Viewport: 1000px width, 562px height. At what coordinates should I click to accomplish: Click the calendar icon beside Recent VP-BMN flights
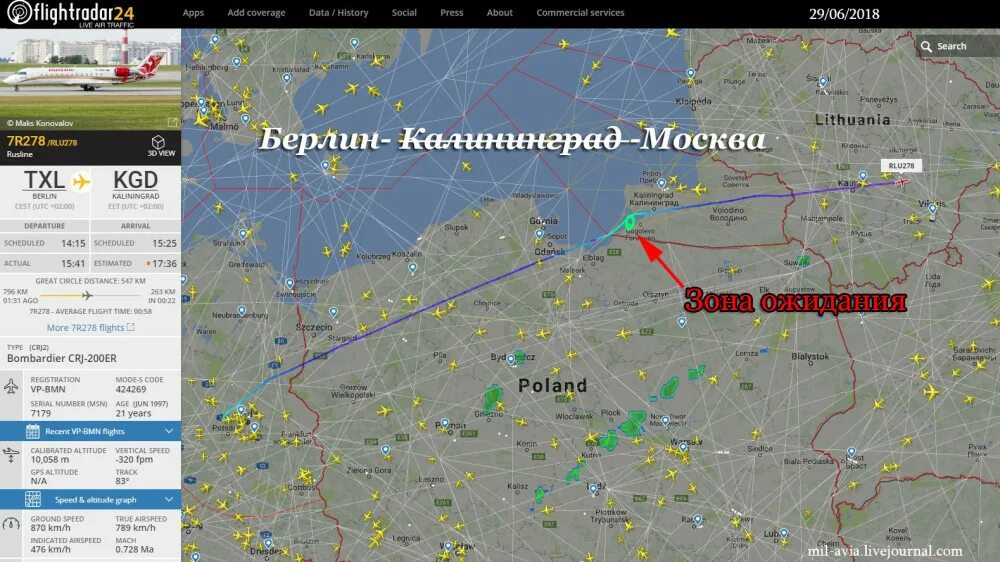pos(33,431)
